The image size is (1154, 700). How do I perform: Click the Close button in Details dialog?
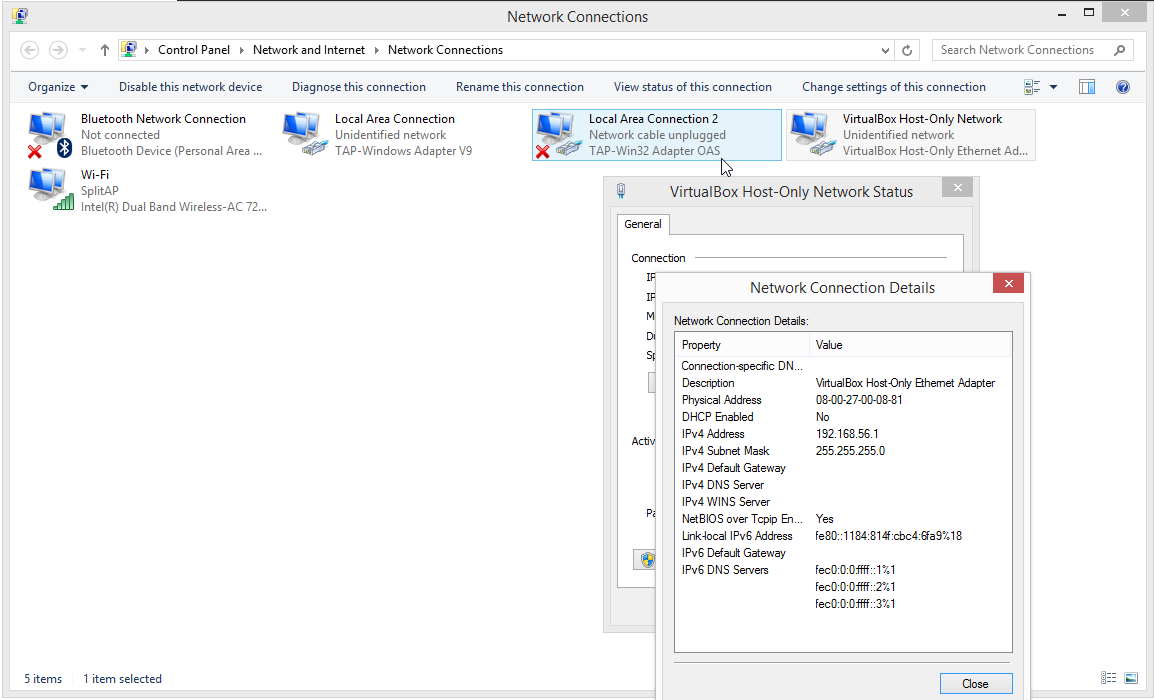pyautogui.click(x=976, y=684)
